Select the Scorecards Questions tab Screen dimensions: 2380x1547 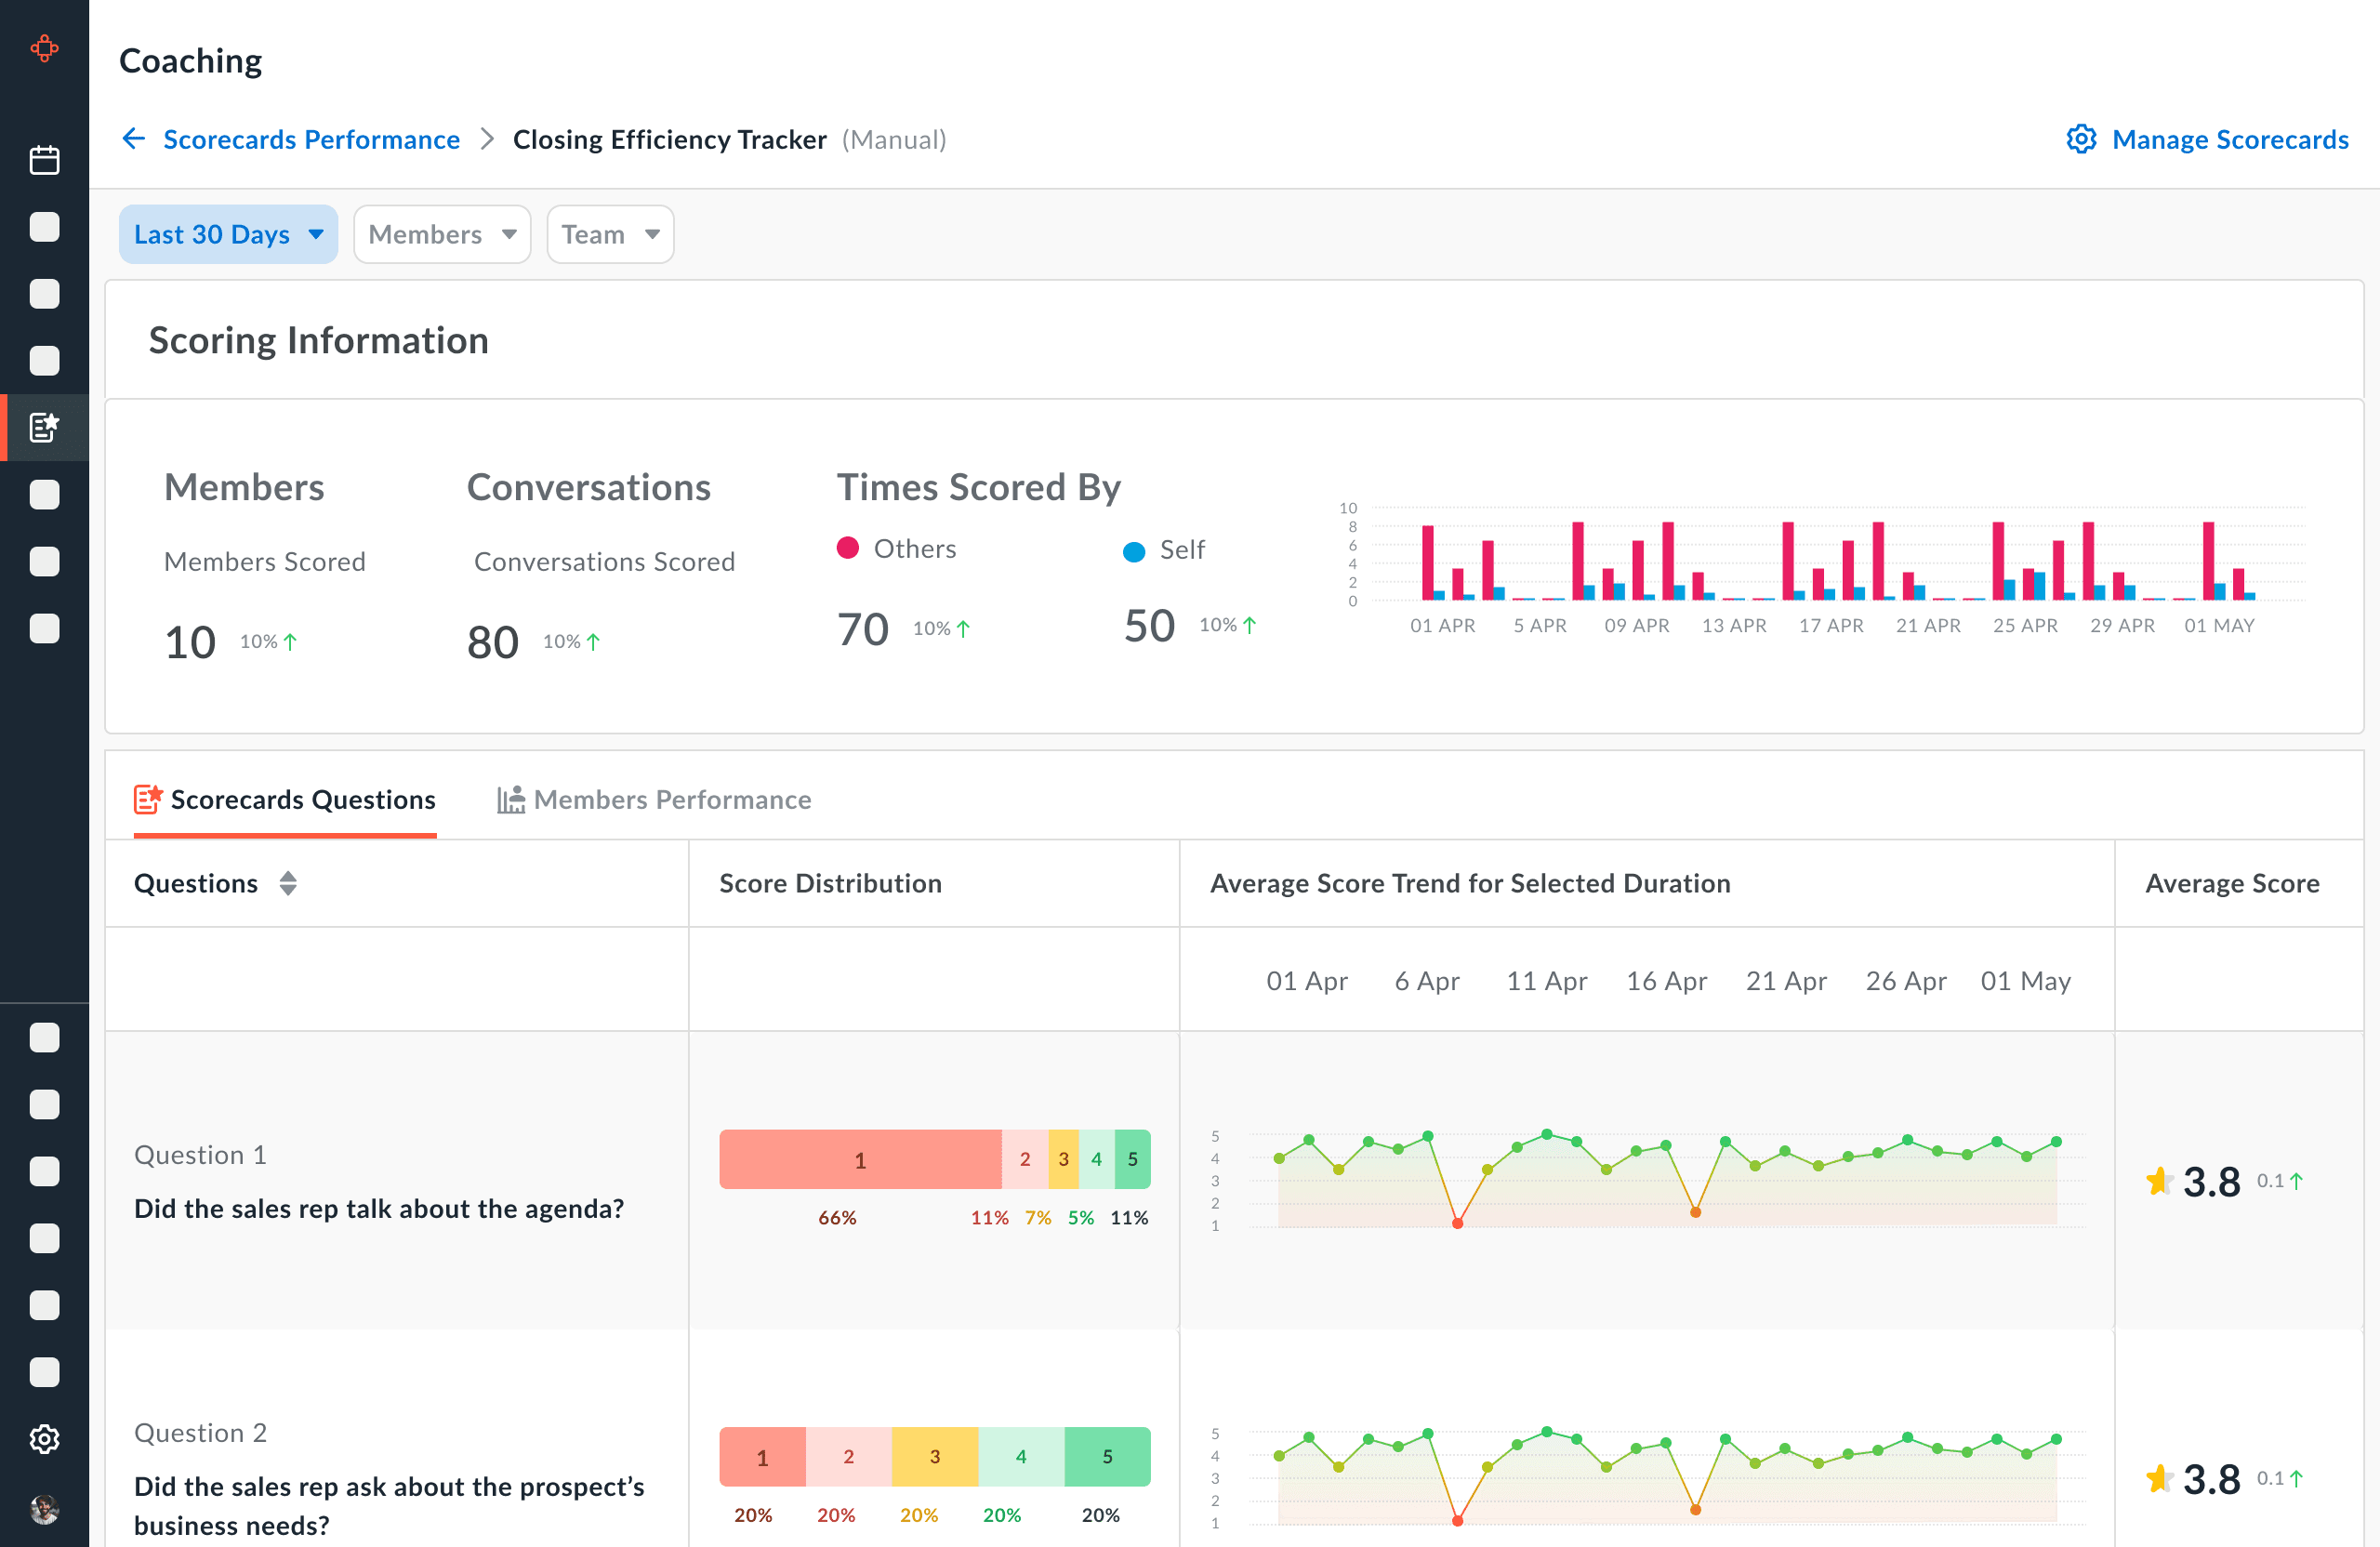click(302, 799)
